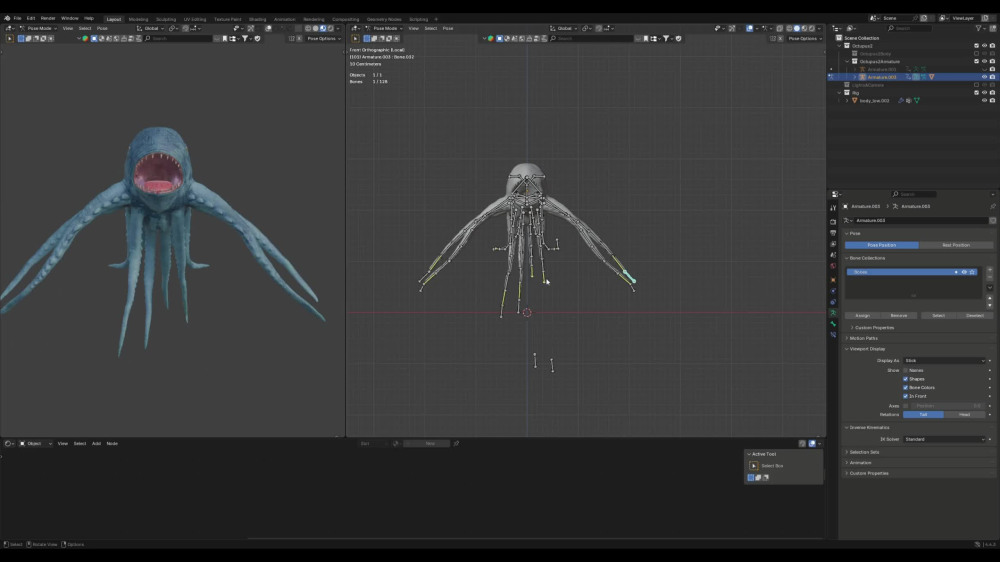Open the Bone properties tab icon
Viewport: 1000px width, 562px height.
[x=833, y=323]
